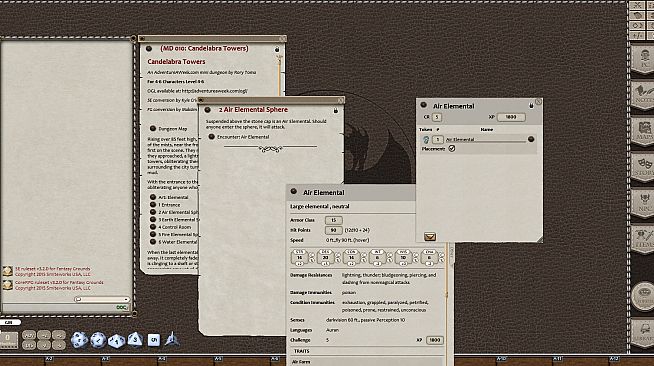Click the link icon on Air Elemental NPC sheet

(x=294, y=191)
